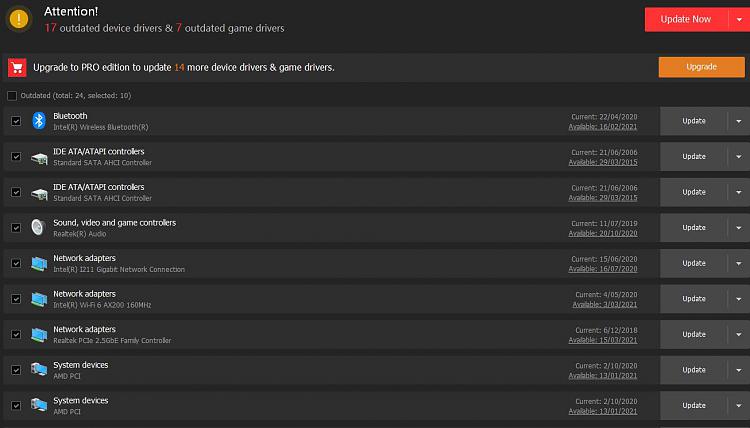Viewport: 750px width, 428px height.
Task: Update the Intel I211 Gigabit network driver
Action: (x=694, y=263)
